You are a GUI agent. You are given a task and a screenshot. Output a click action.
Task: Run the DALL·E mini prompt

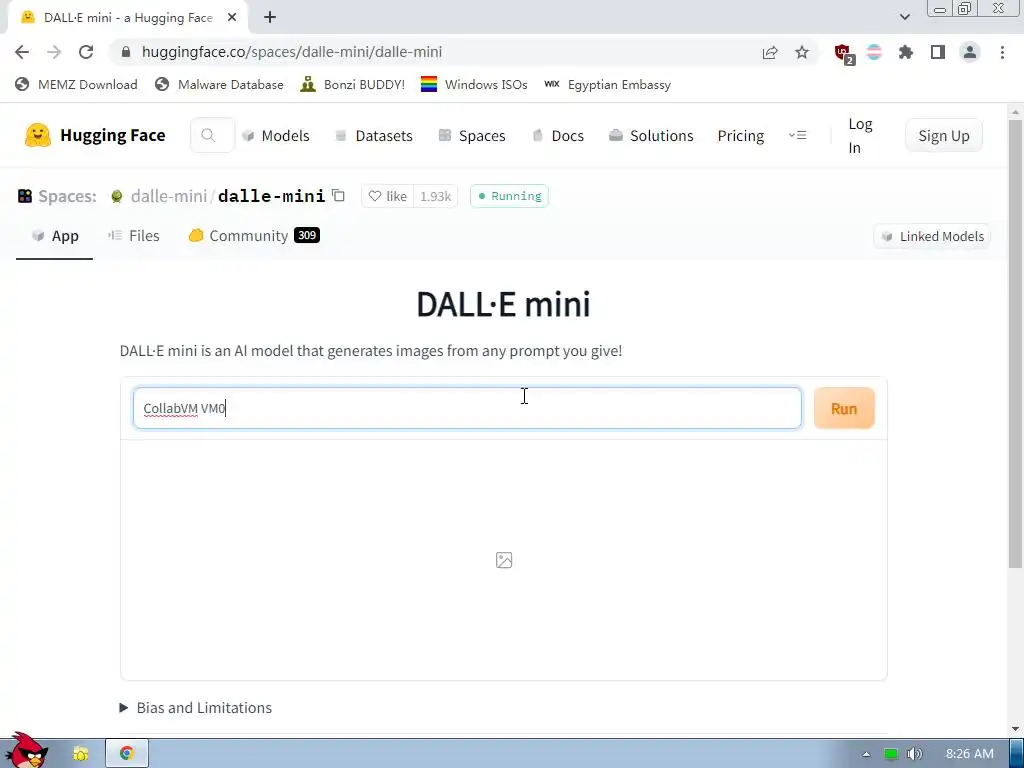(844, 408)
